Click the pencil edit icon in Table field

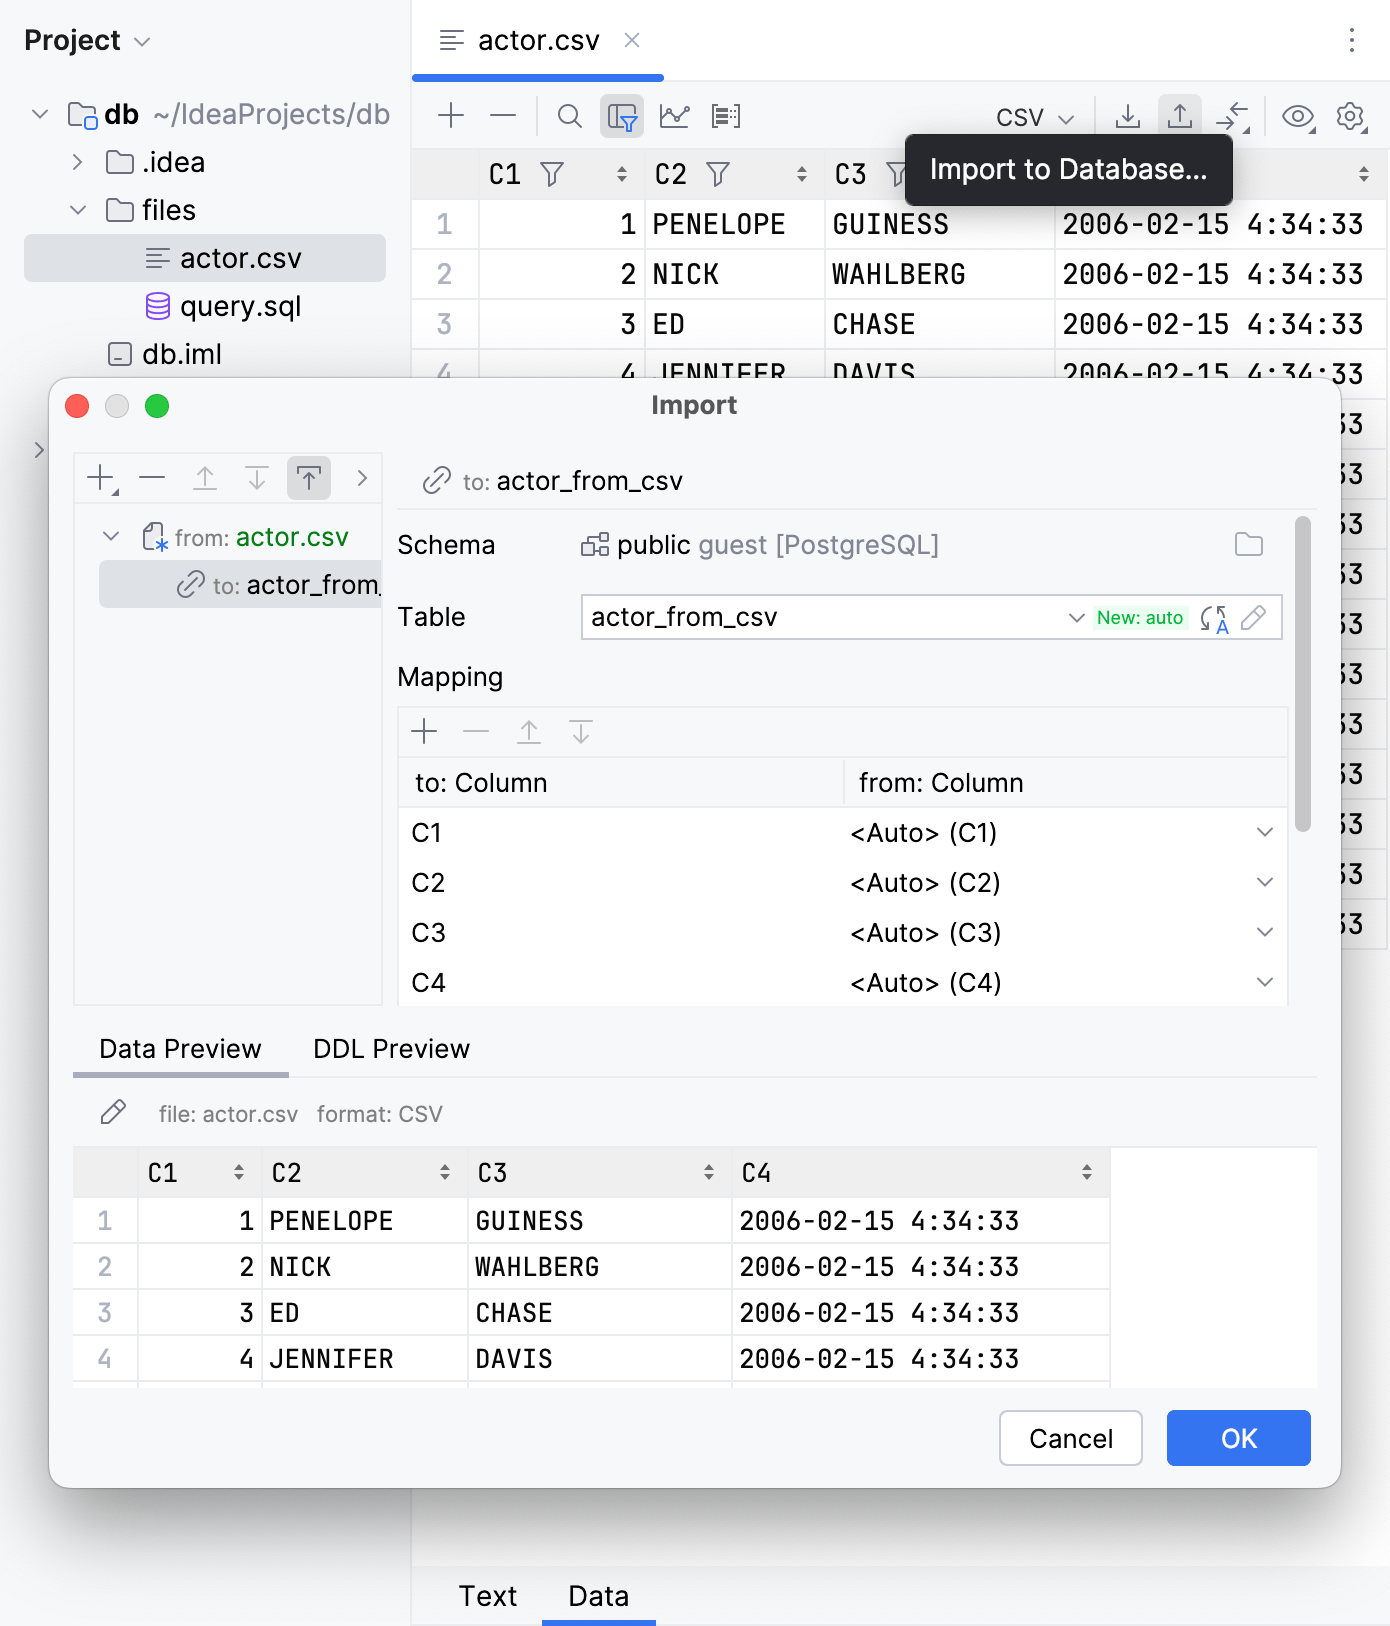1253,618
